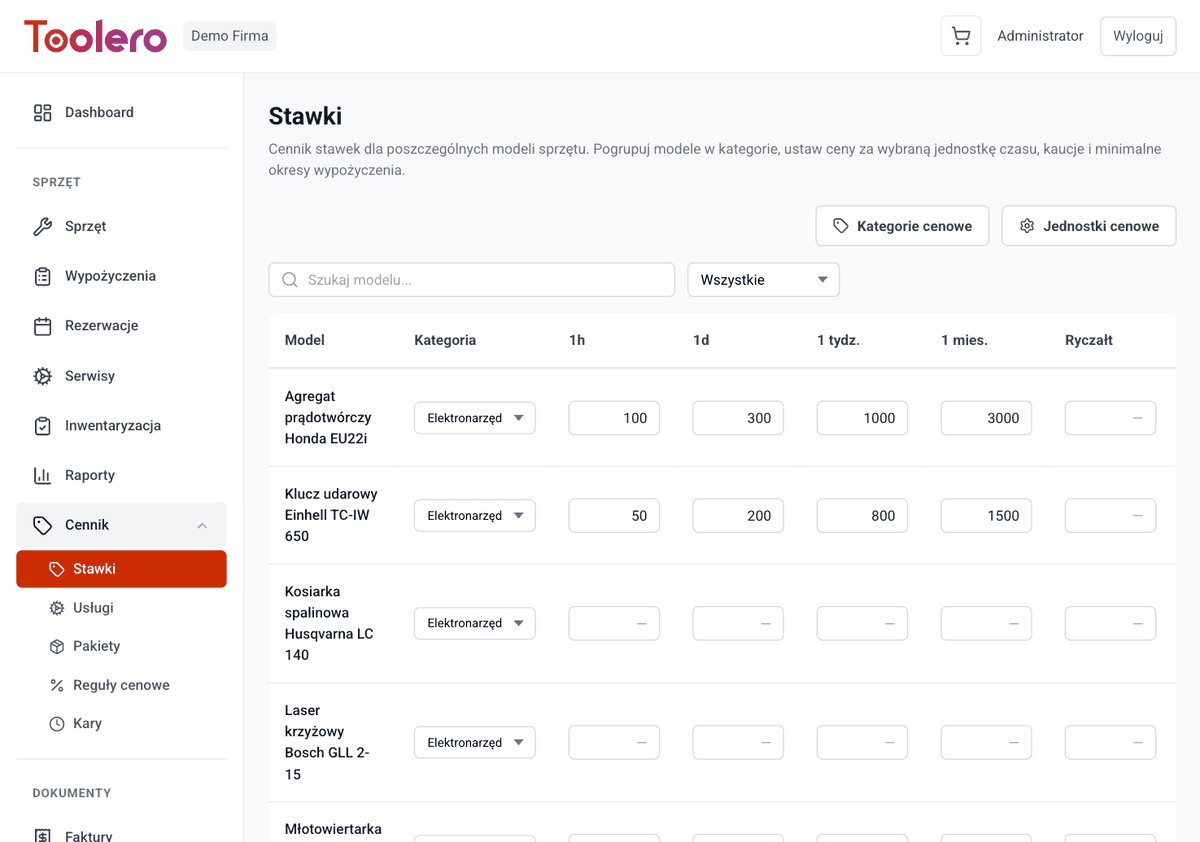Open category dropdown for Laser krzyżowy Bosch

(x=474, y=743)
